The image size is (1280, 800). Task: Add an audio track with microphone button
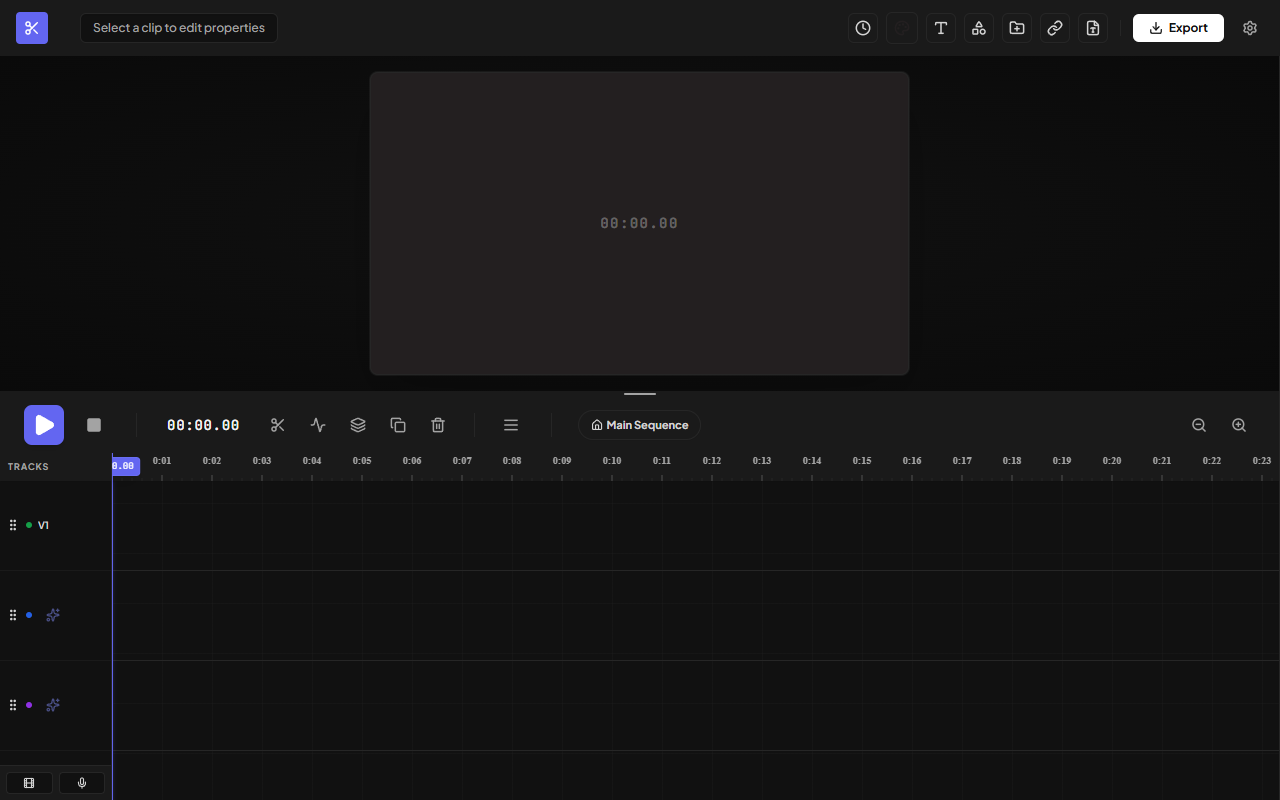[x=82, y=783]
